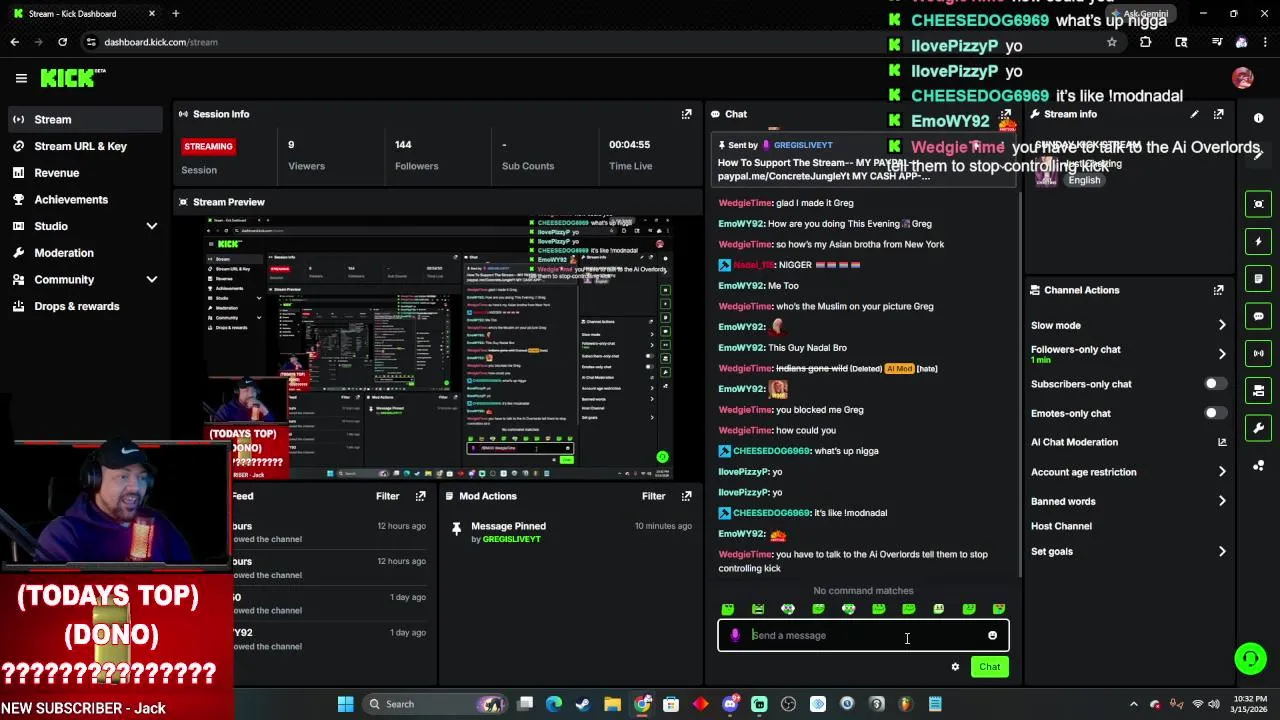Viewport: 1280px width, 720px height.
Task: Click the Message Pinned mod action entry
Action: (570, 532)
